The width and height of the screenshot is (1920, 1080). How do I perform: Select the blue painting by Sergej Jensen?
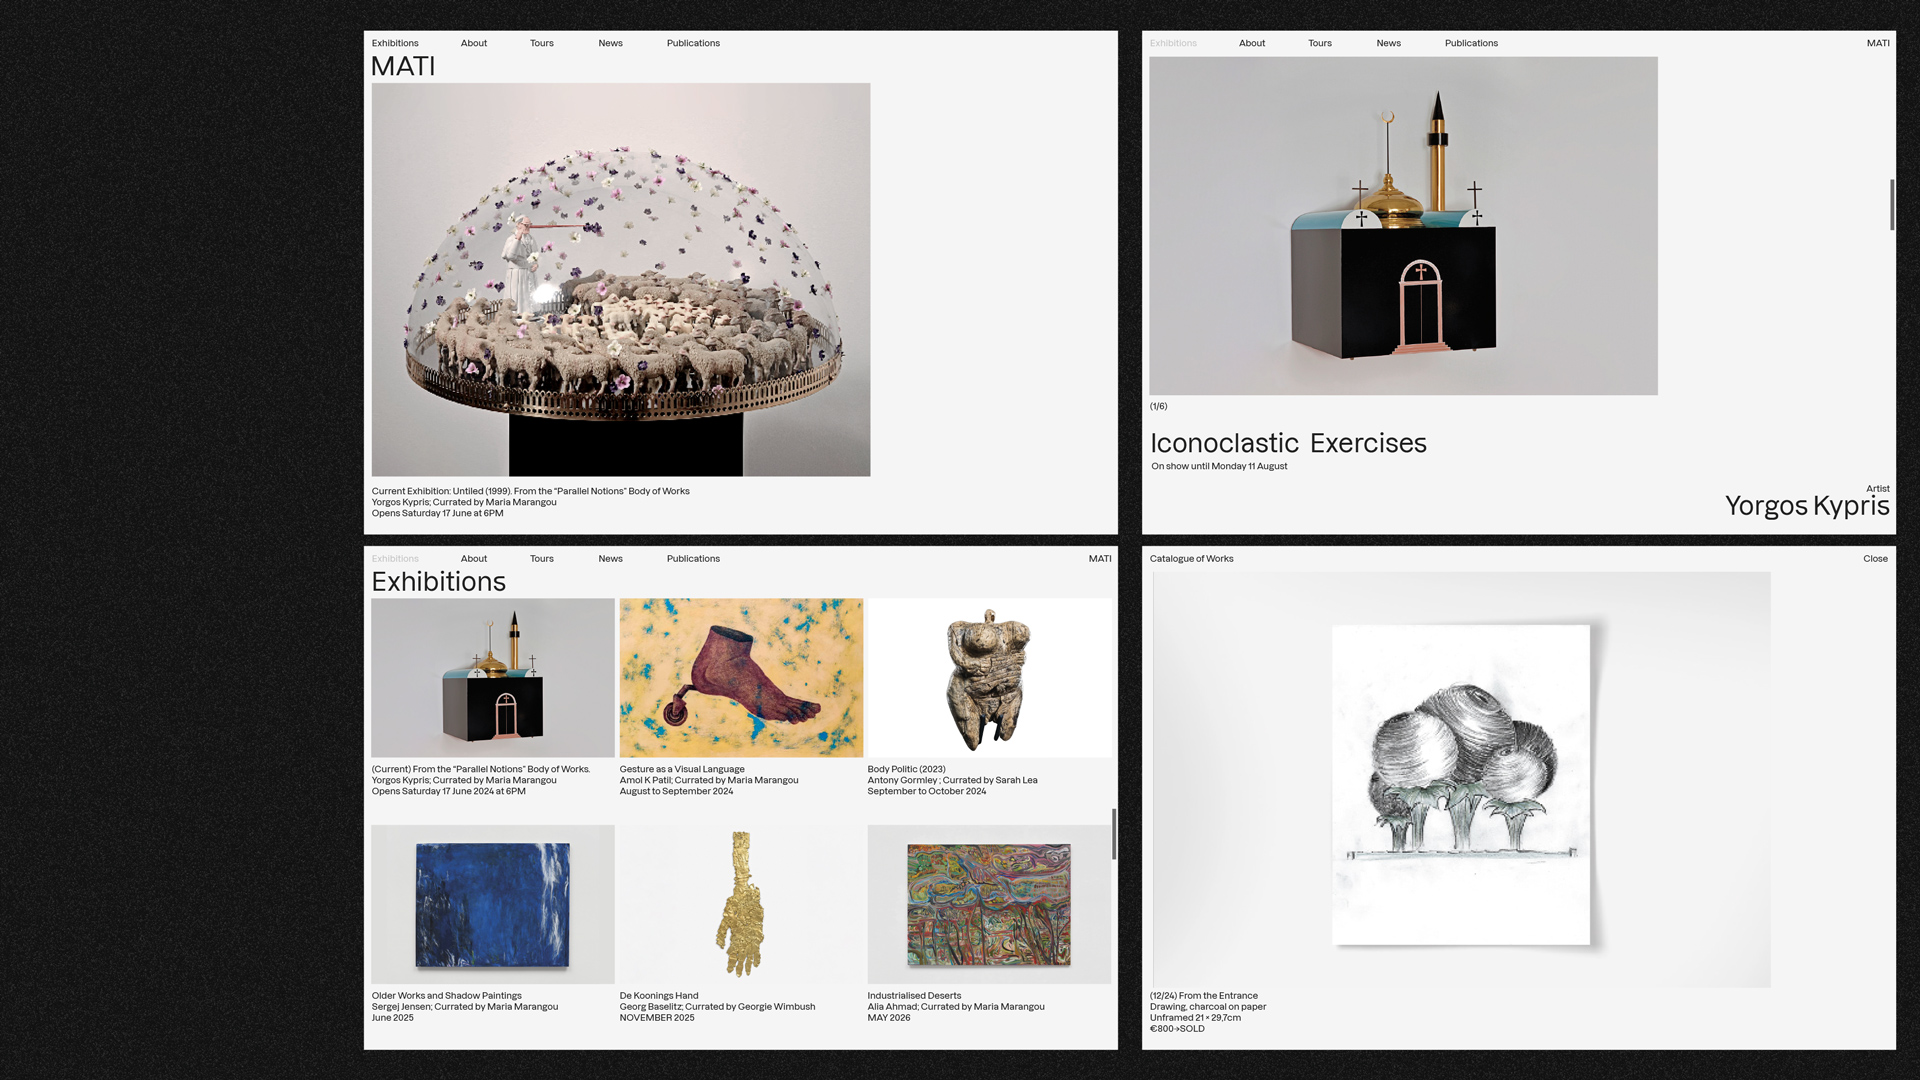click(492, 904)
